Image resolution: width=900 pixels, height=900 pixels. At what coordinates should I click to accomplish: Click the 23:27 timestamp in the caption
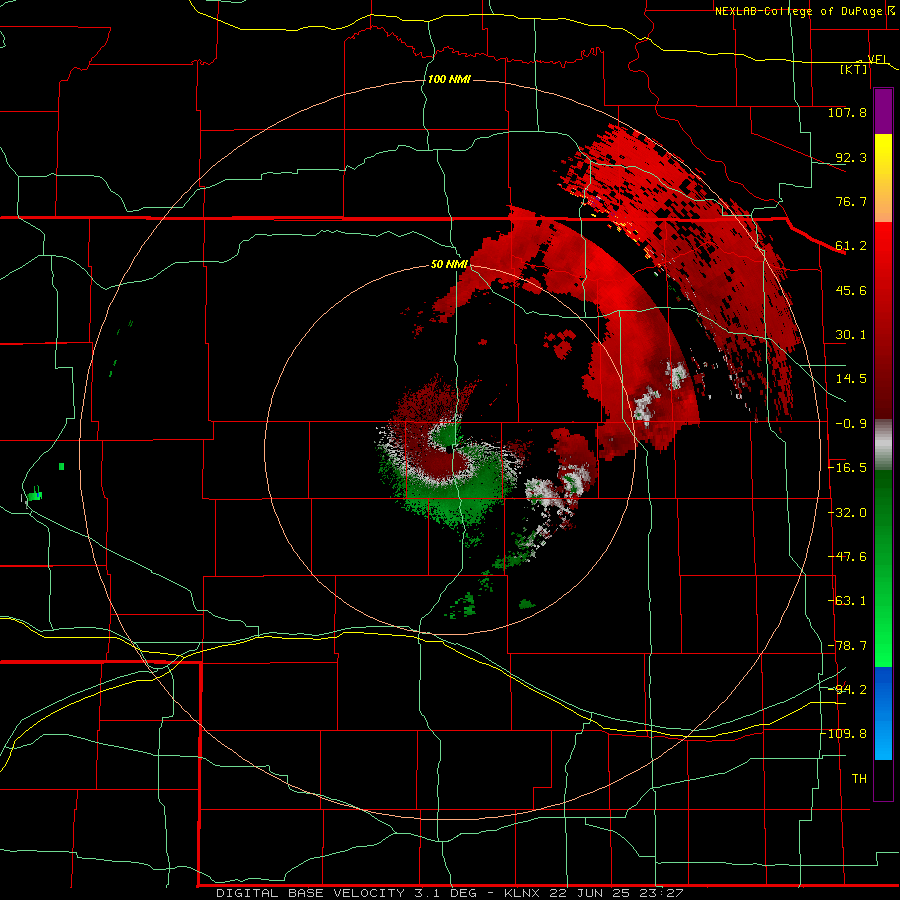(x=664, y=893)
